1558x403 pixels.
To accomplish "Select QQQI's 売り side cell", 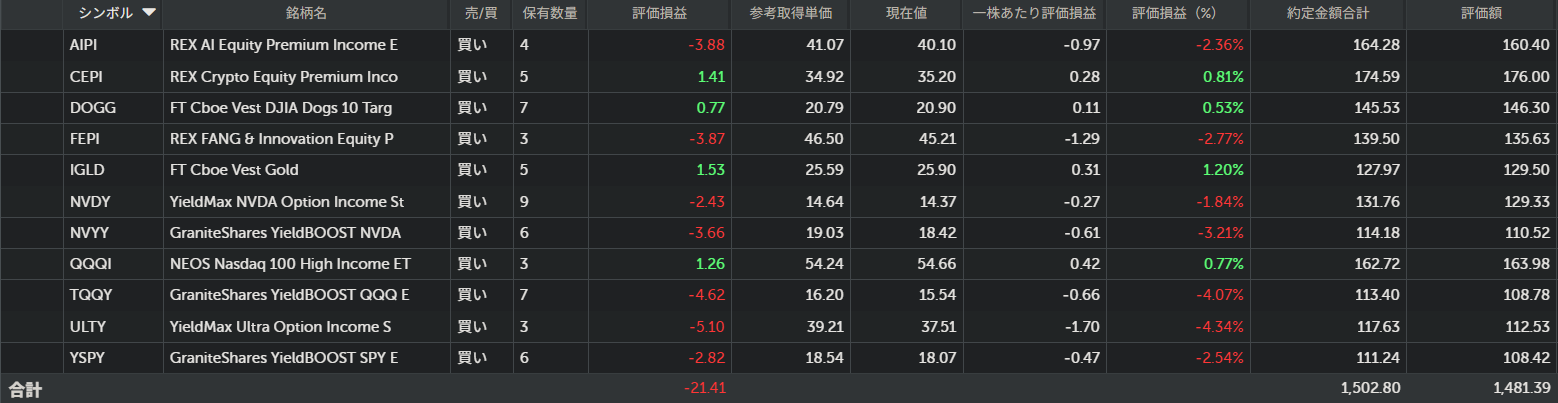I will point(467,264).
